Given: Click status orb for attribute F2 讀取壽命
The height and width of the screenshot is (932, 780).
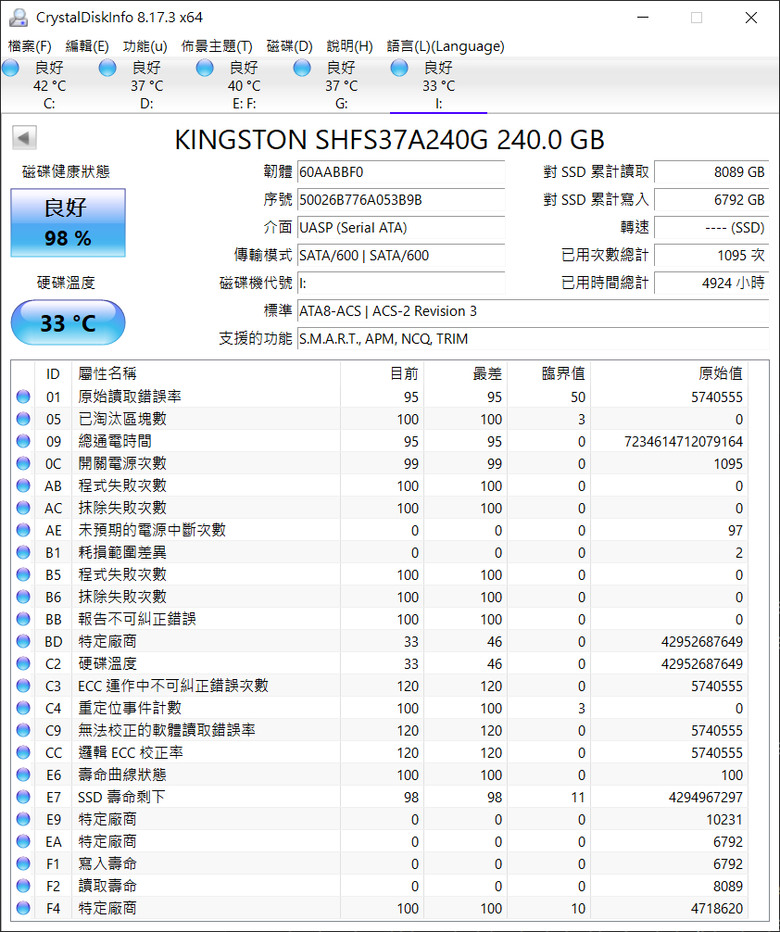Looking at the screenshot, I should pyautogui.click(x=23, y=886).
